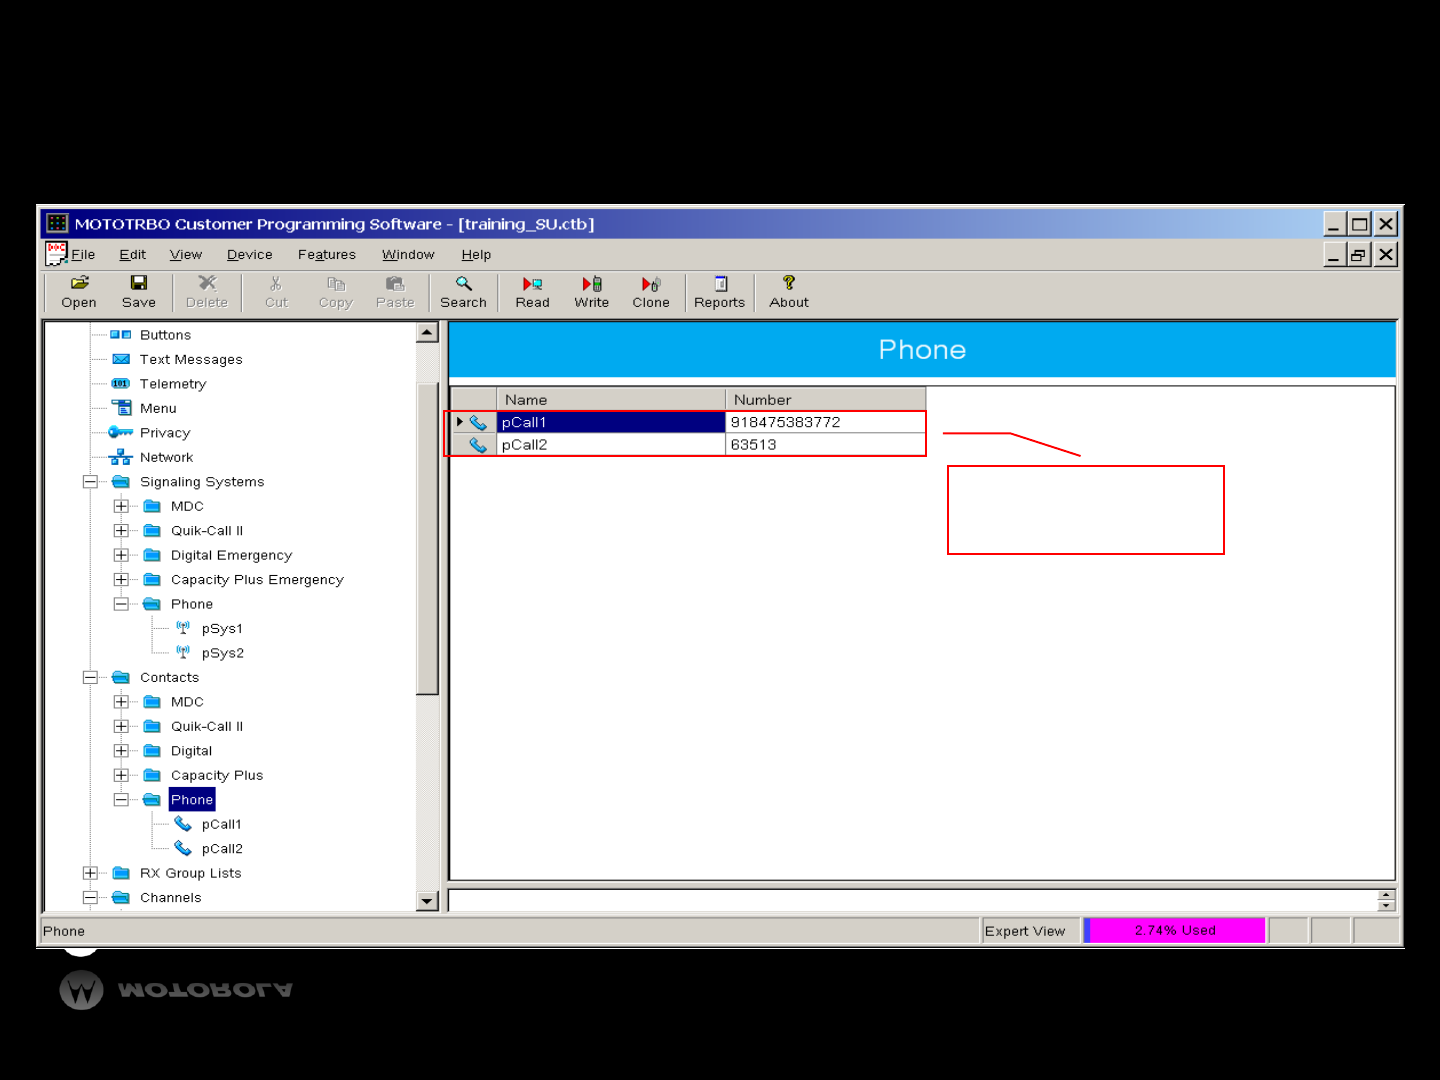
Task: Select the Signaling Systems label in the tree
Action: pyautogui.click(x=202, y=482)
